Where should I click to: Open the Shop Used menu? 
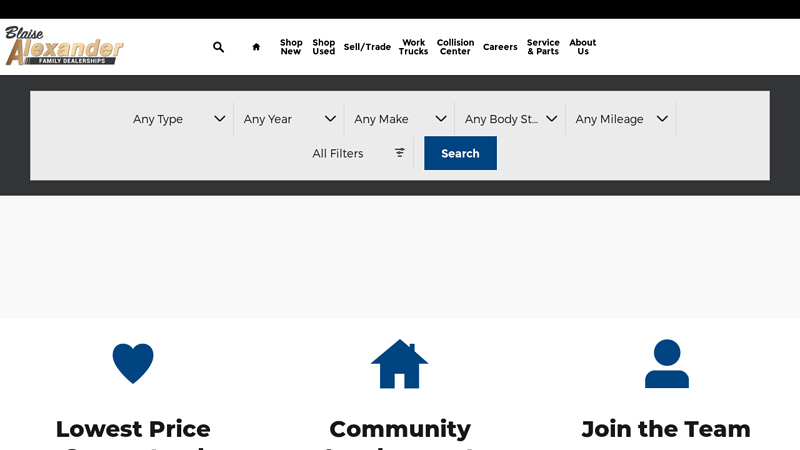click(x=323, y=47)
